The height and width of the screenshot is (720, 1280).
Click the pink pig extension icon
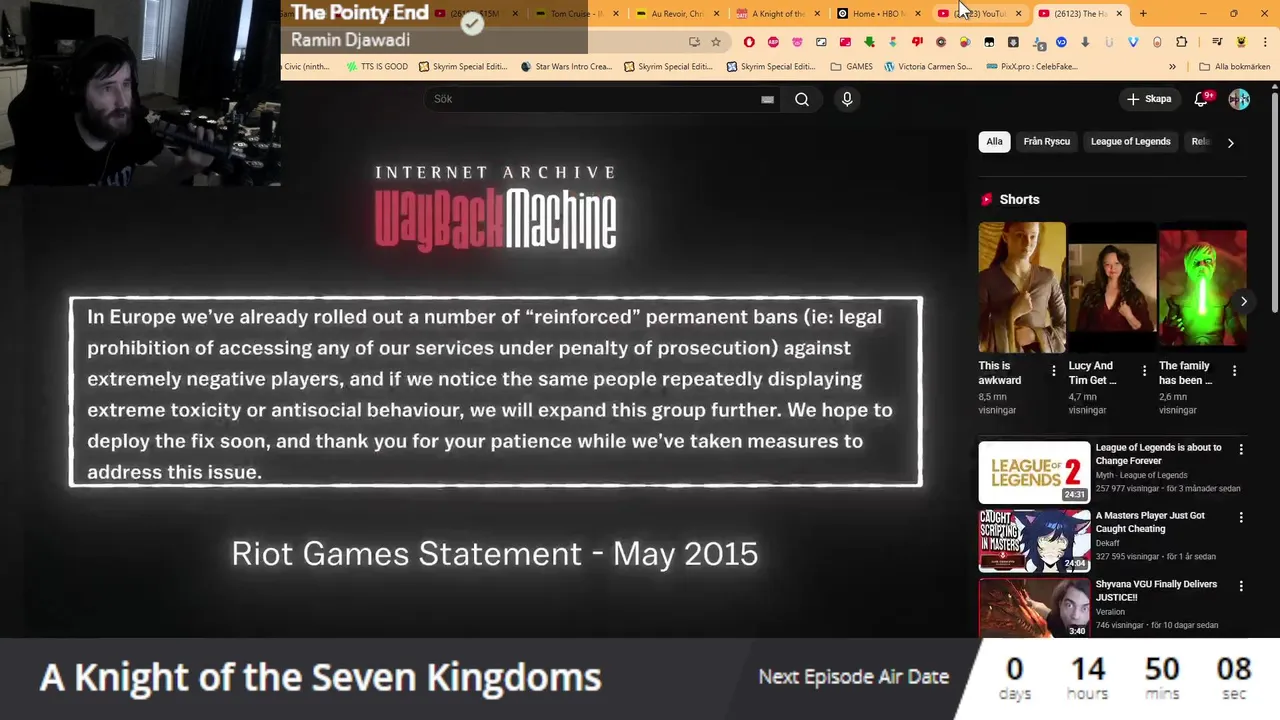[797, 42]
